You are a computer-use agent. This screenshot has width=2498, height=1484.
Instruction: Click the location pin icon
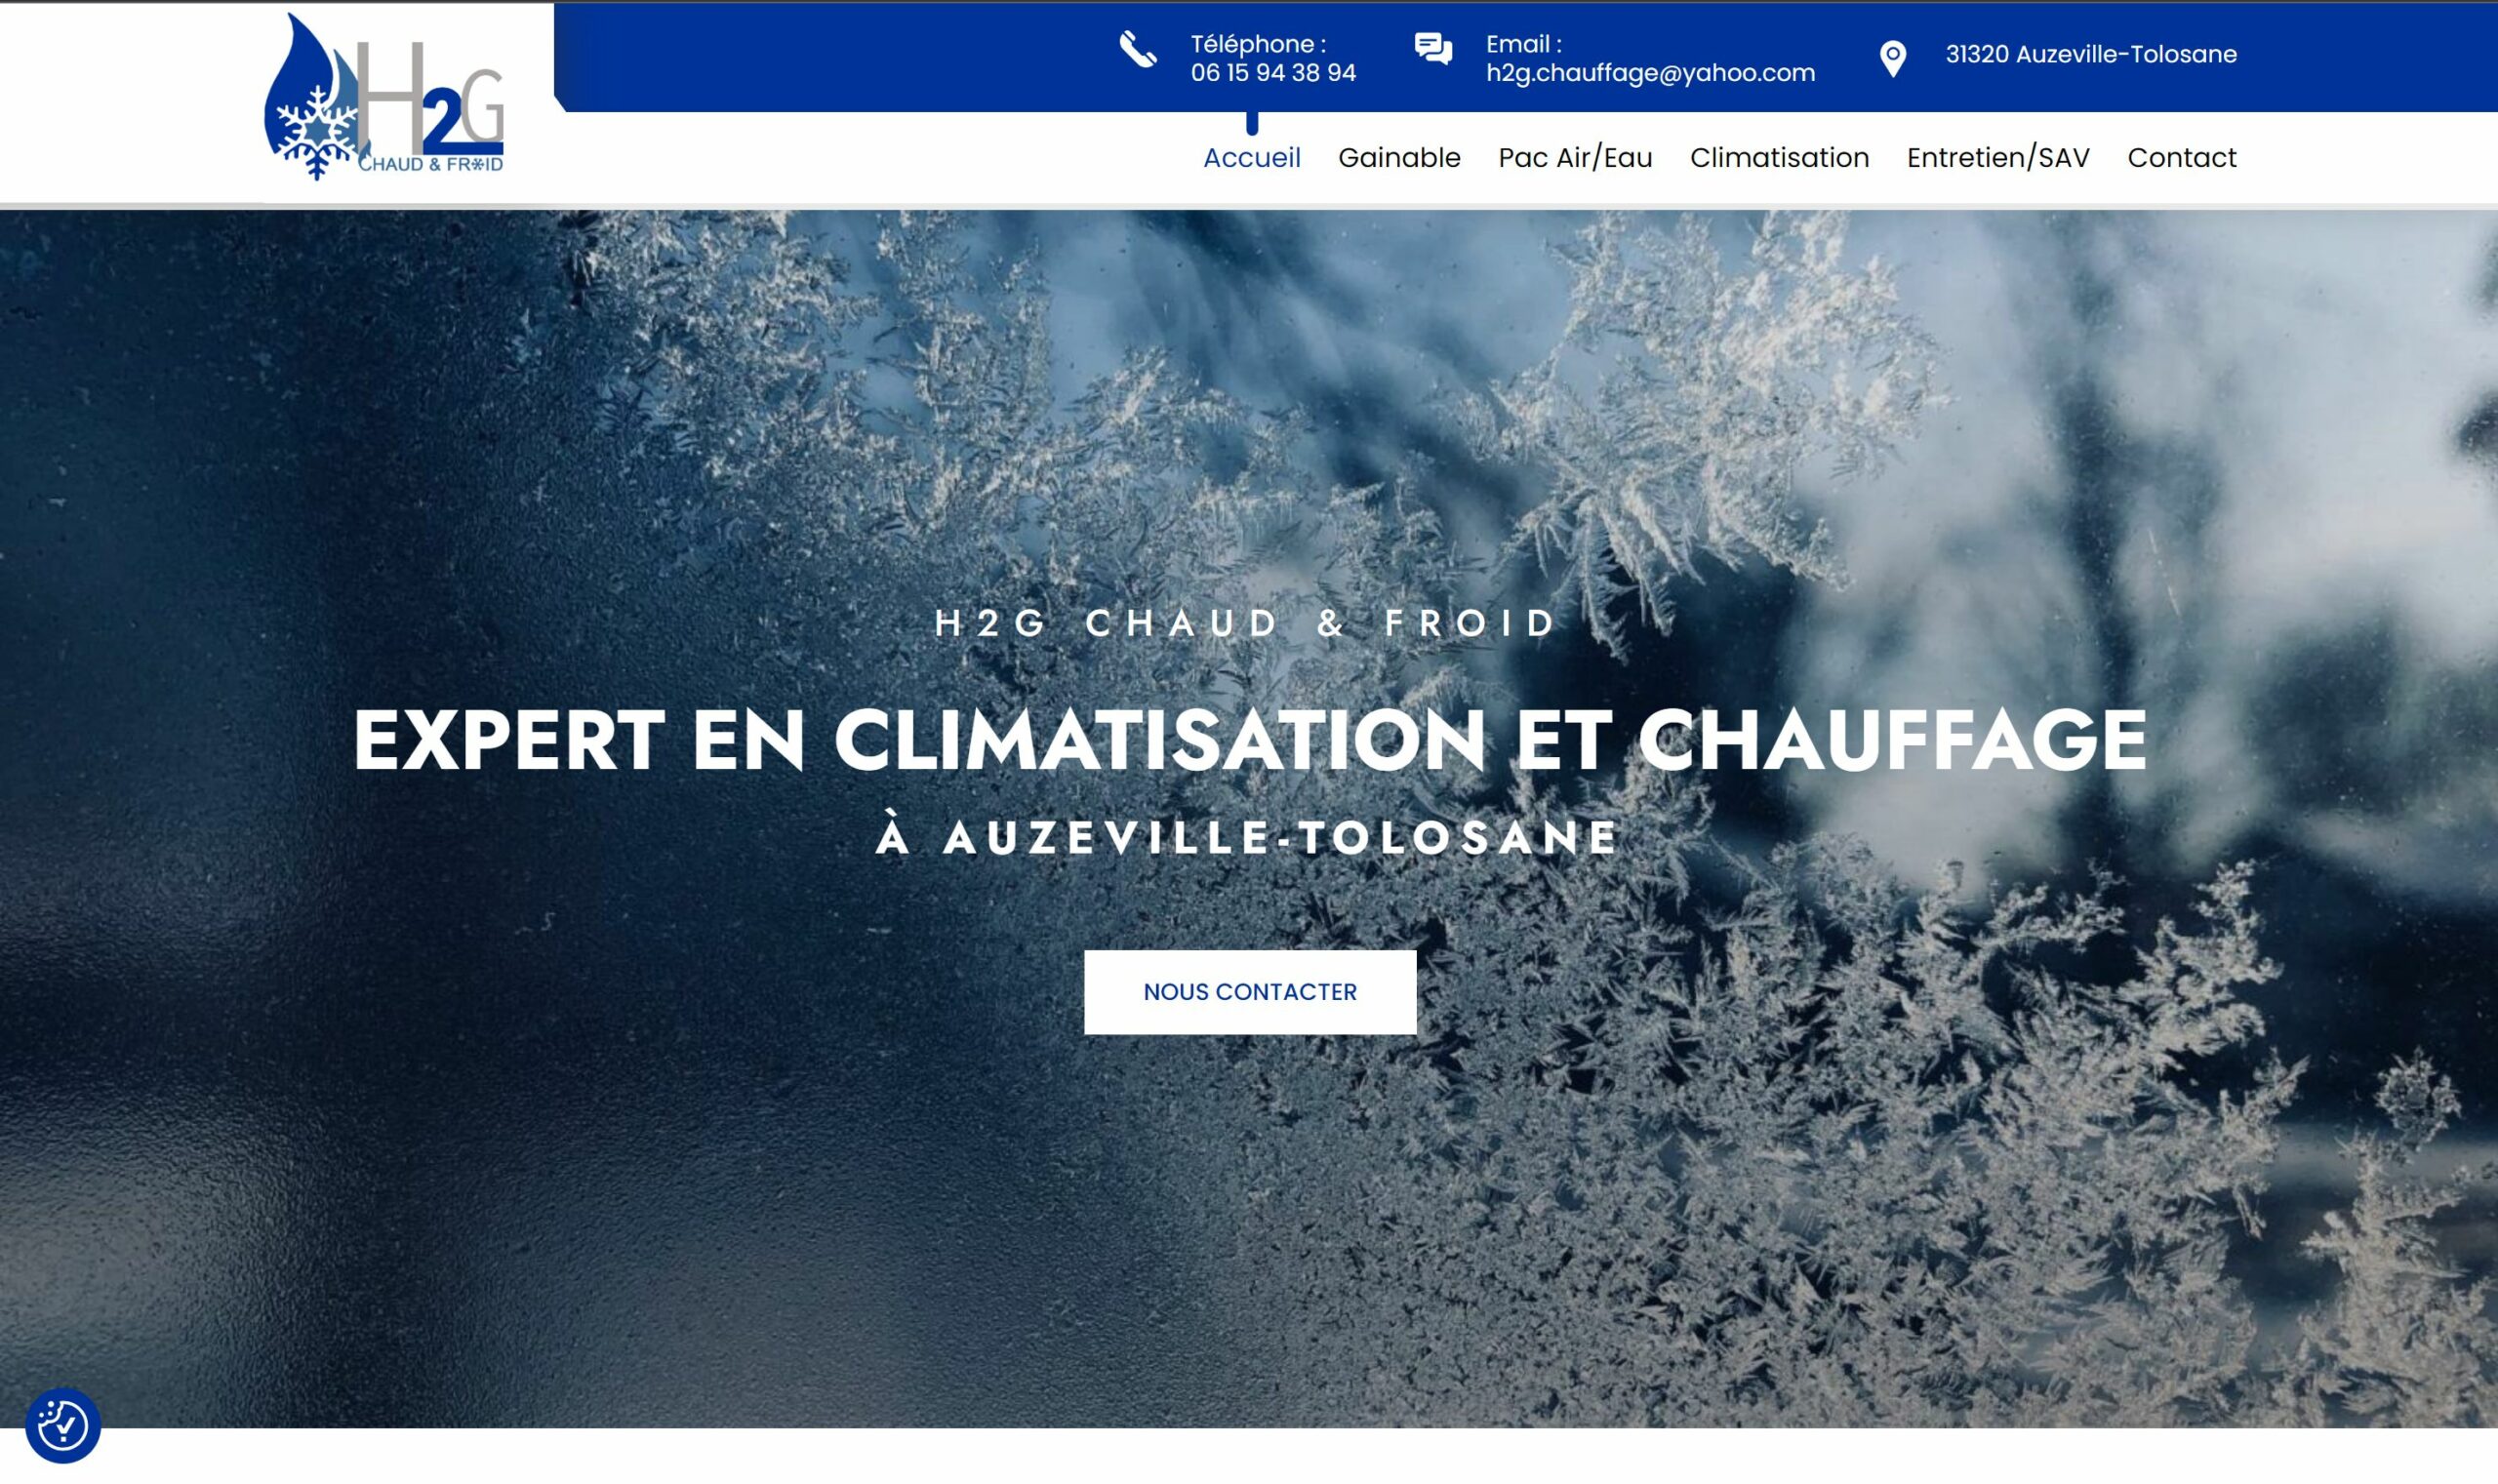coord(1893,59)
